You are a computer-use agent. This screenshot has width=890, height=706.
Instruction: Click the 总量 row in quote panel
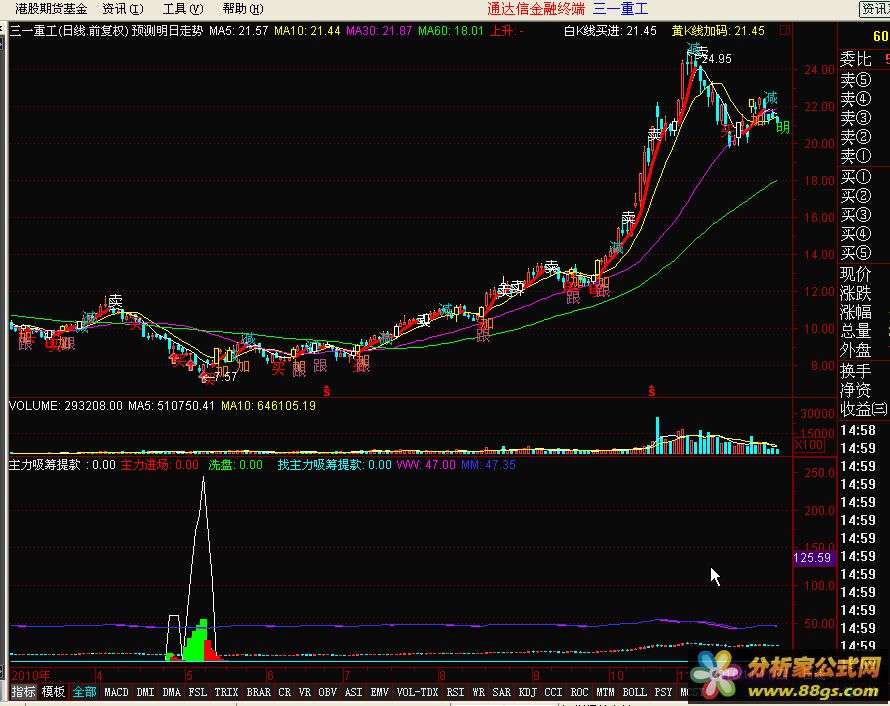(x=864, y=330)
